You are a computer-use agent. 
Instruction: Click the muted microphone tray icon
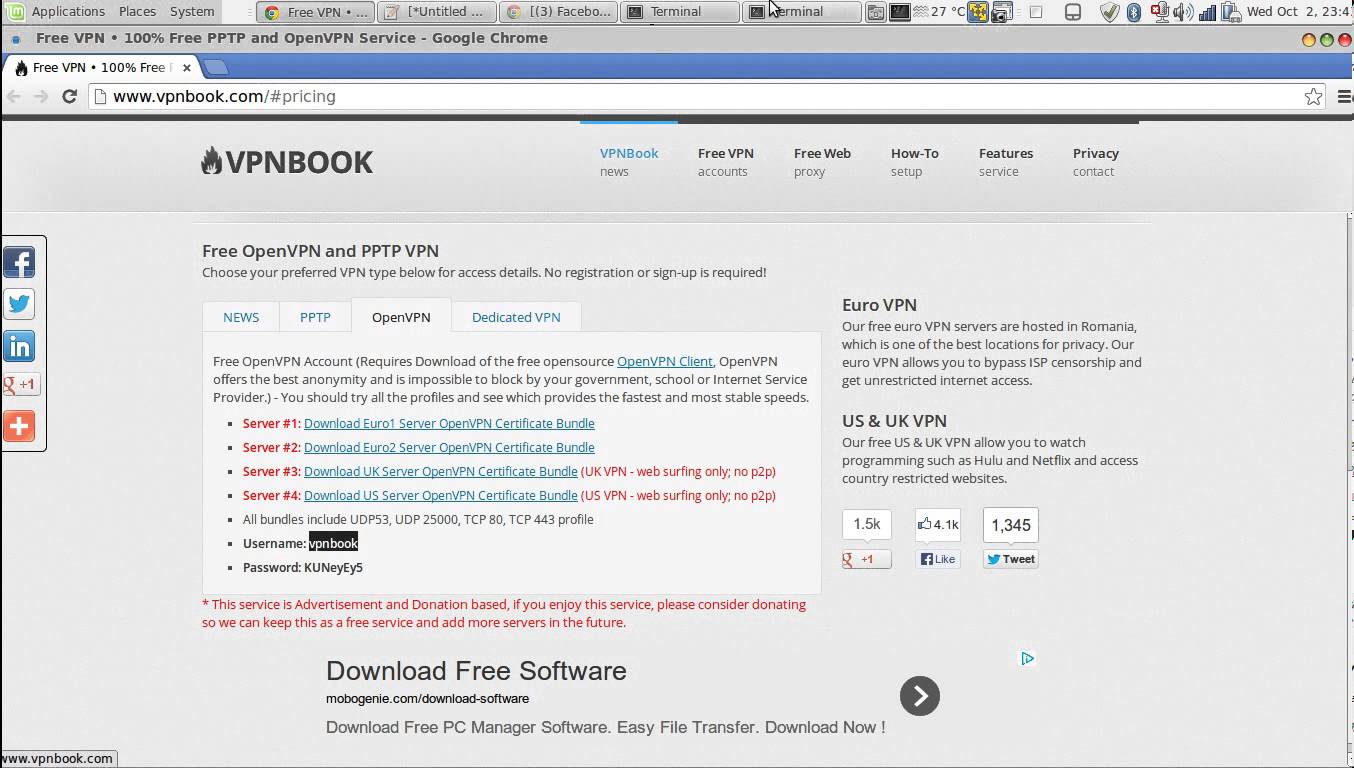(1160, 12)
